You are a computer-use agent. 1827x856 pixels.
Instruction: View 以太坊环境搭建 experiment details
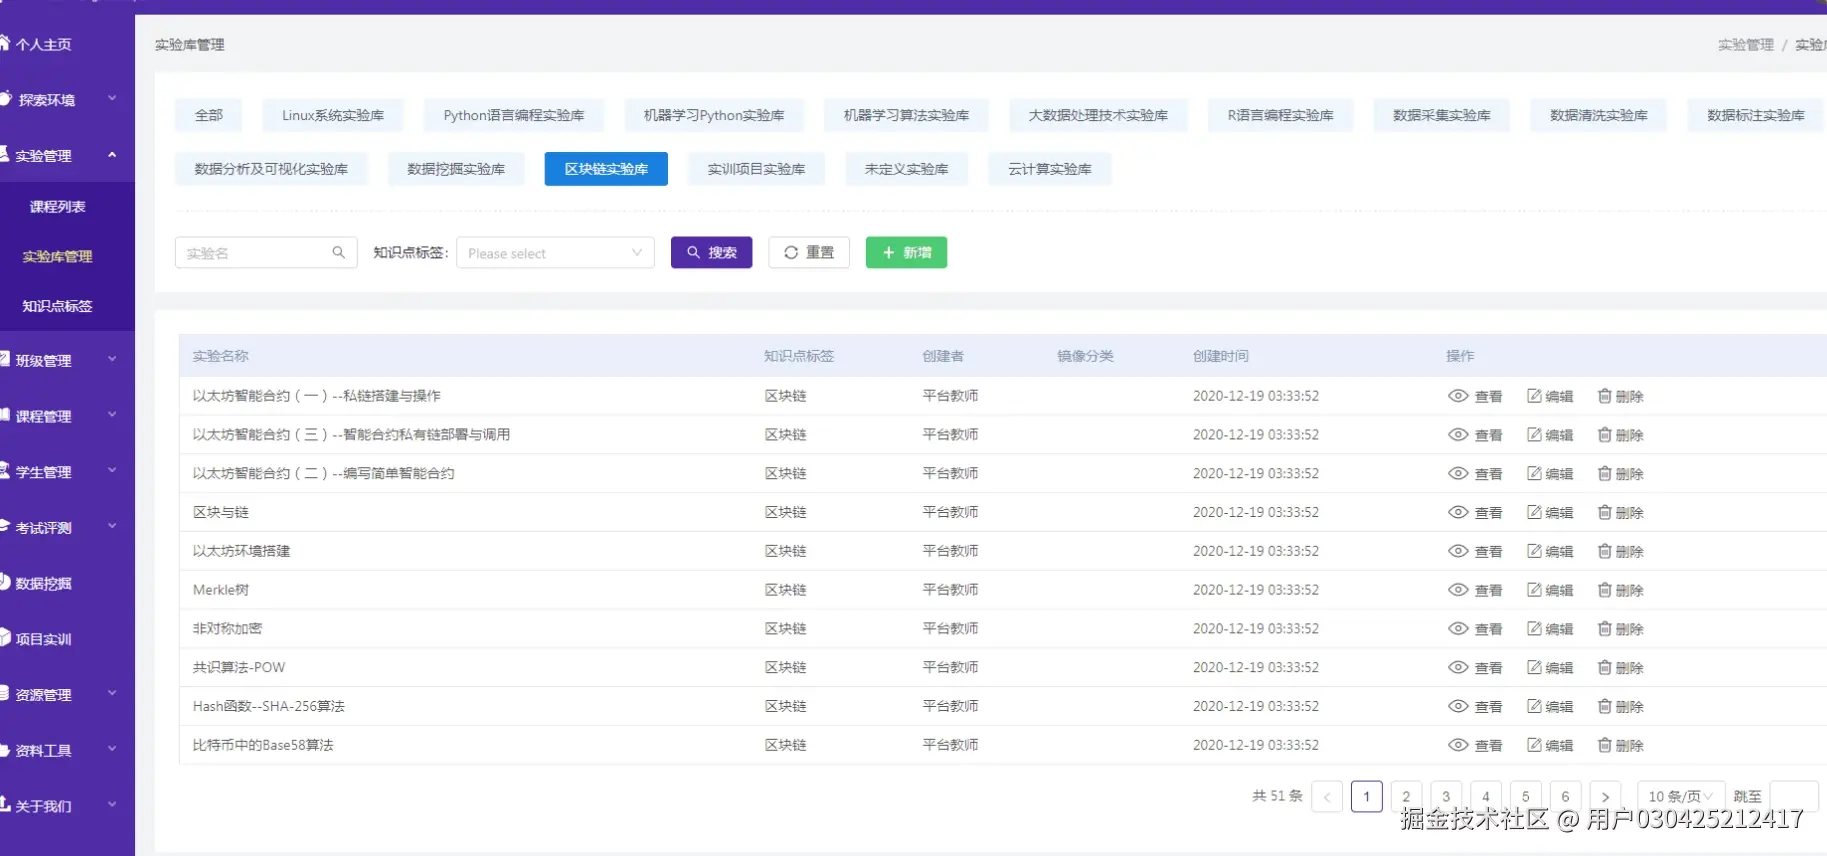1475,551
